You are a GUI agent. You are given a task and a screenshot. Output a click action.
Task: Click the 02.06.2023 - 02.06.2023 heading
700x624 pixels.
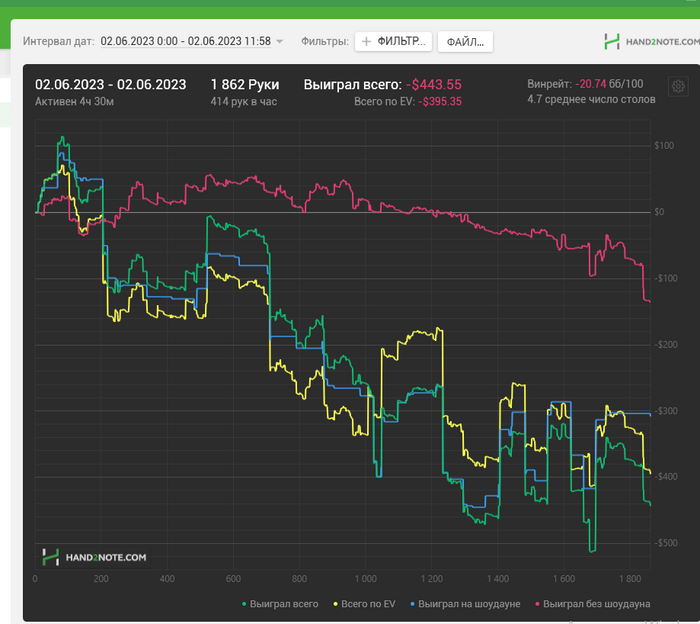[x=110, y=84]
